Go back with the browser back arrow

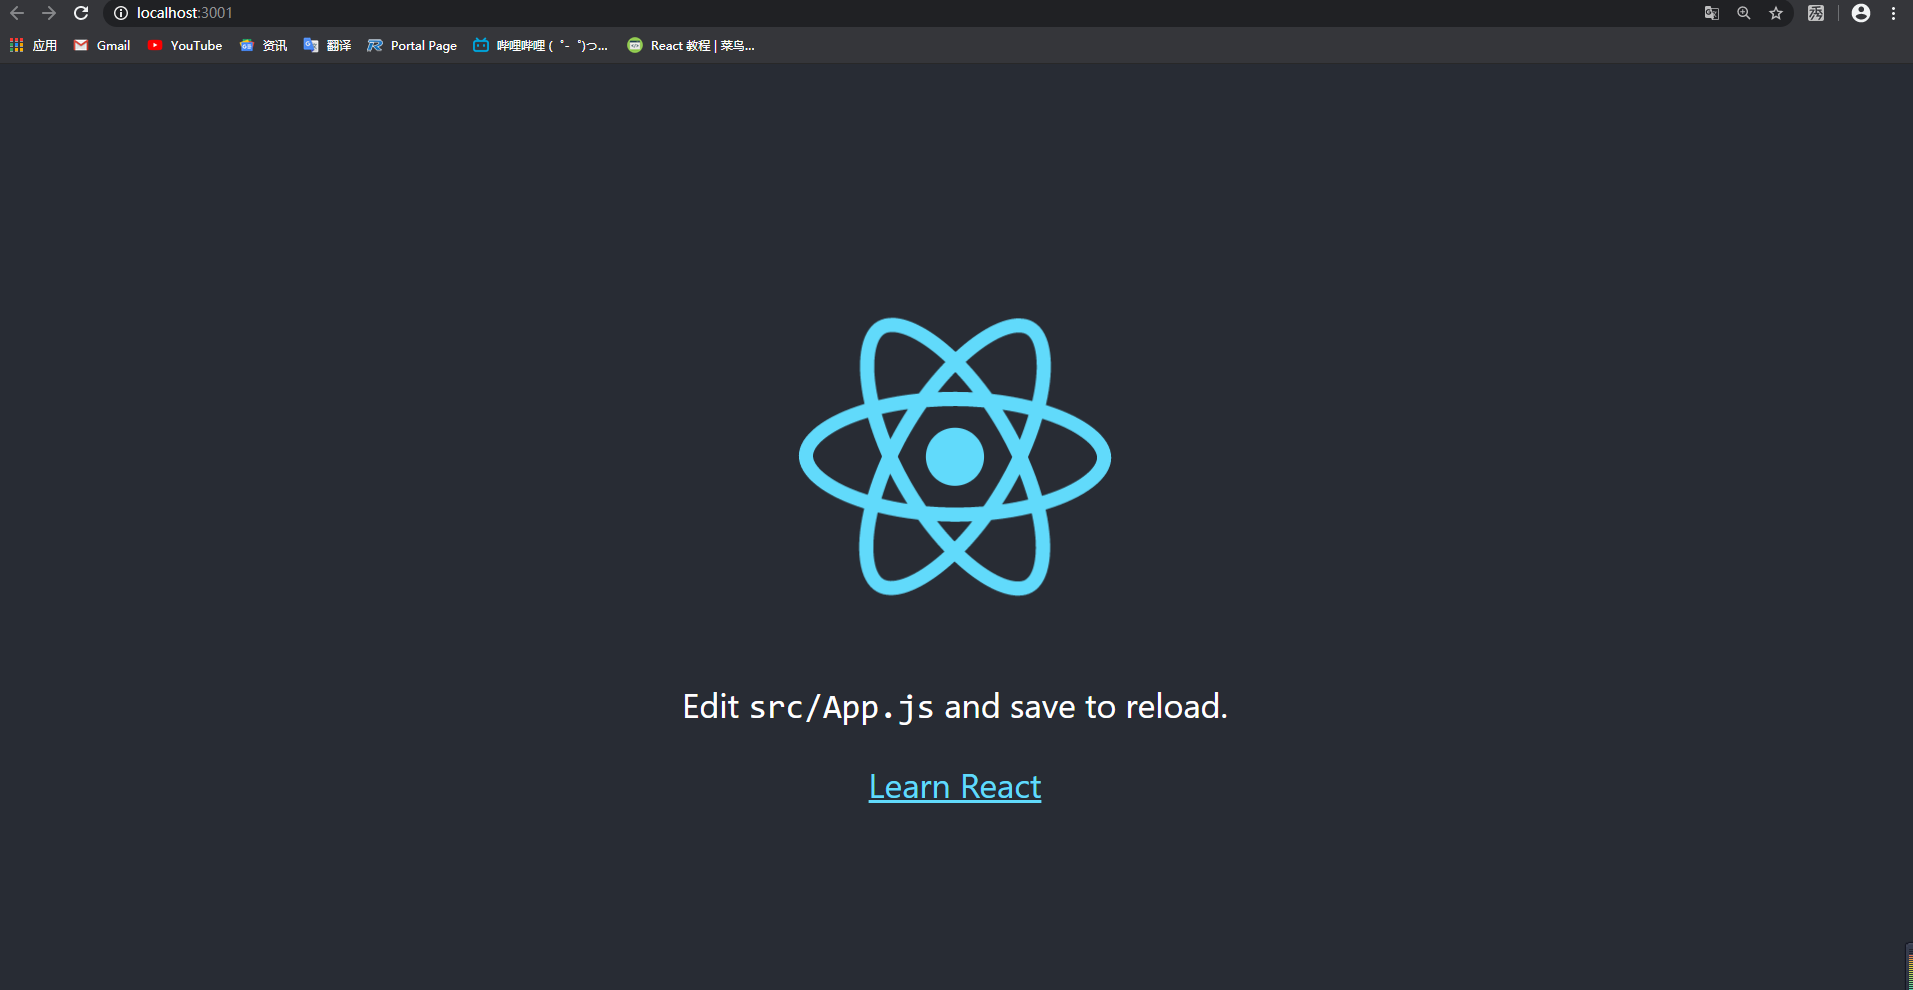coord(17,13)
